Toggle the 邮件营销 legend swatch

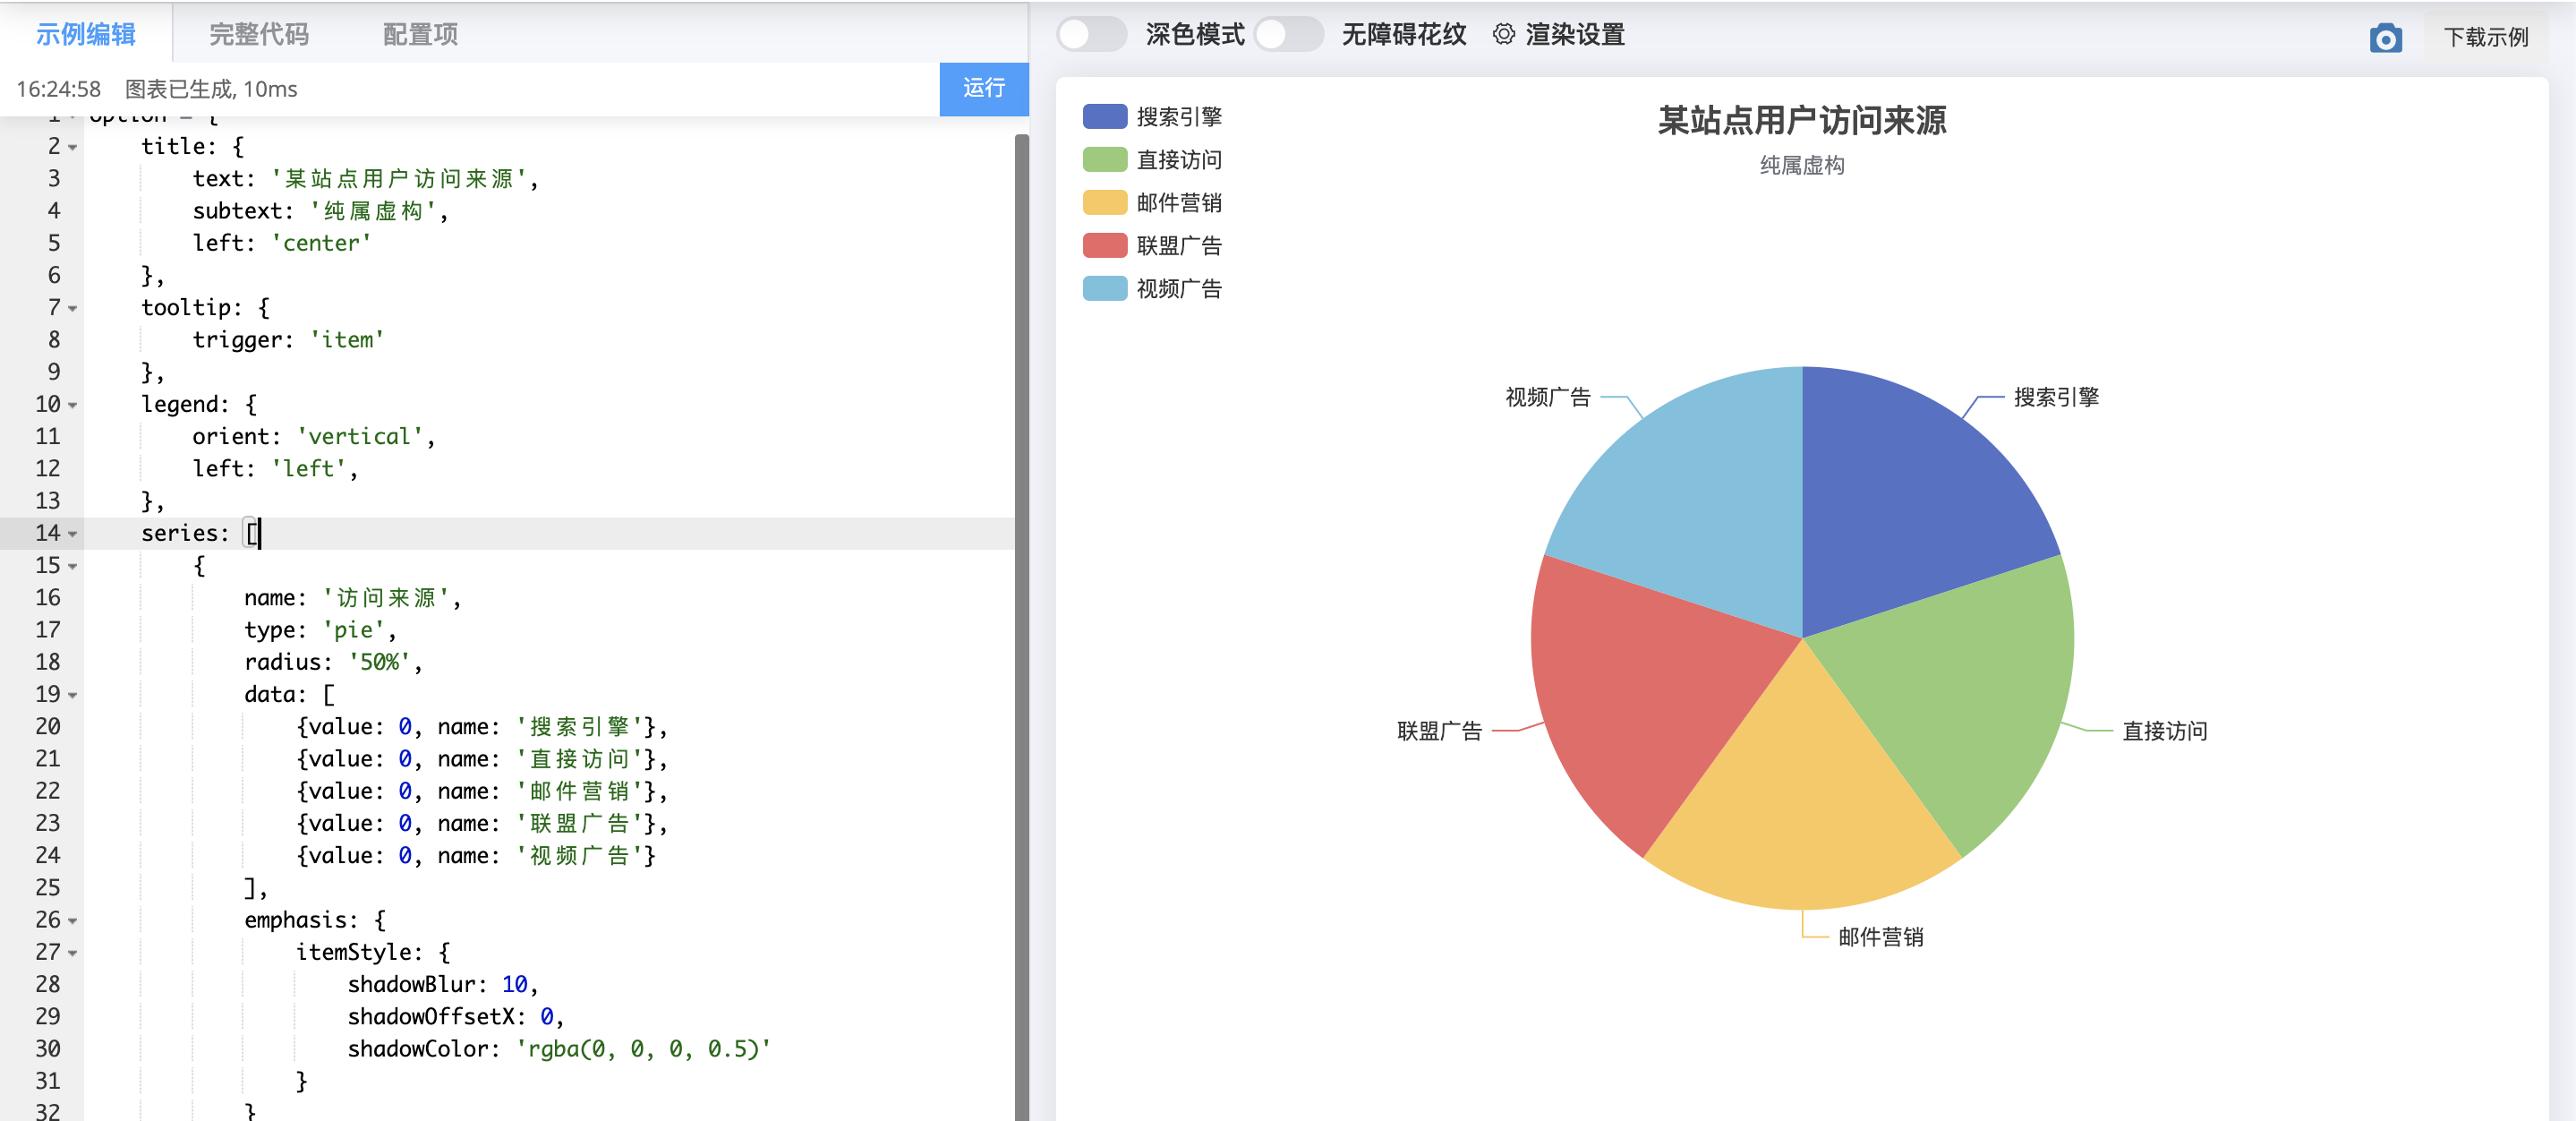pyautogui.click(x=1104, y=202)
